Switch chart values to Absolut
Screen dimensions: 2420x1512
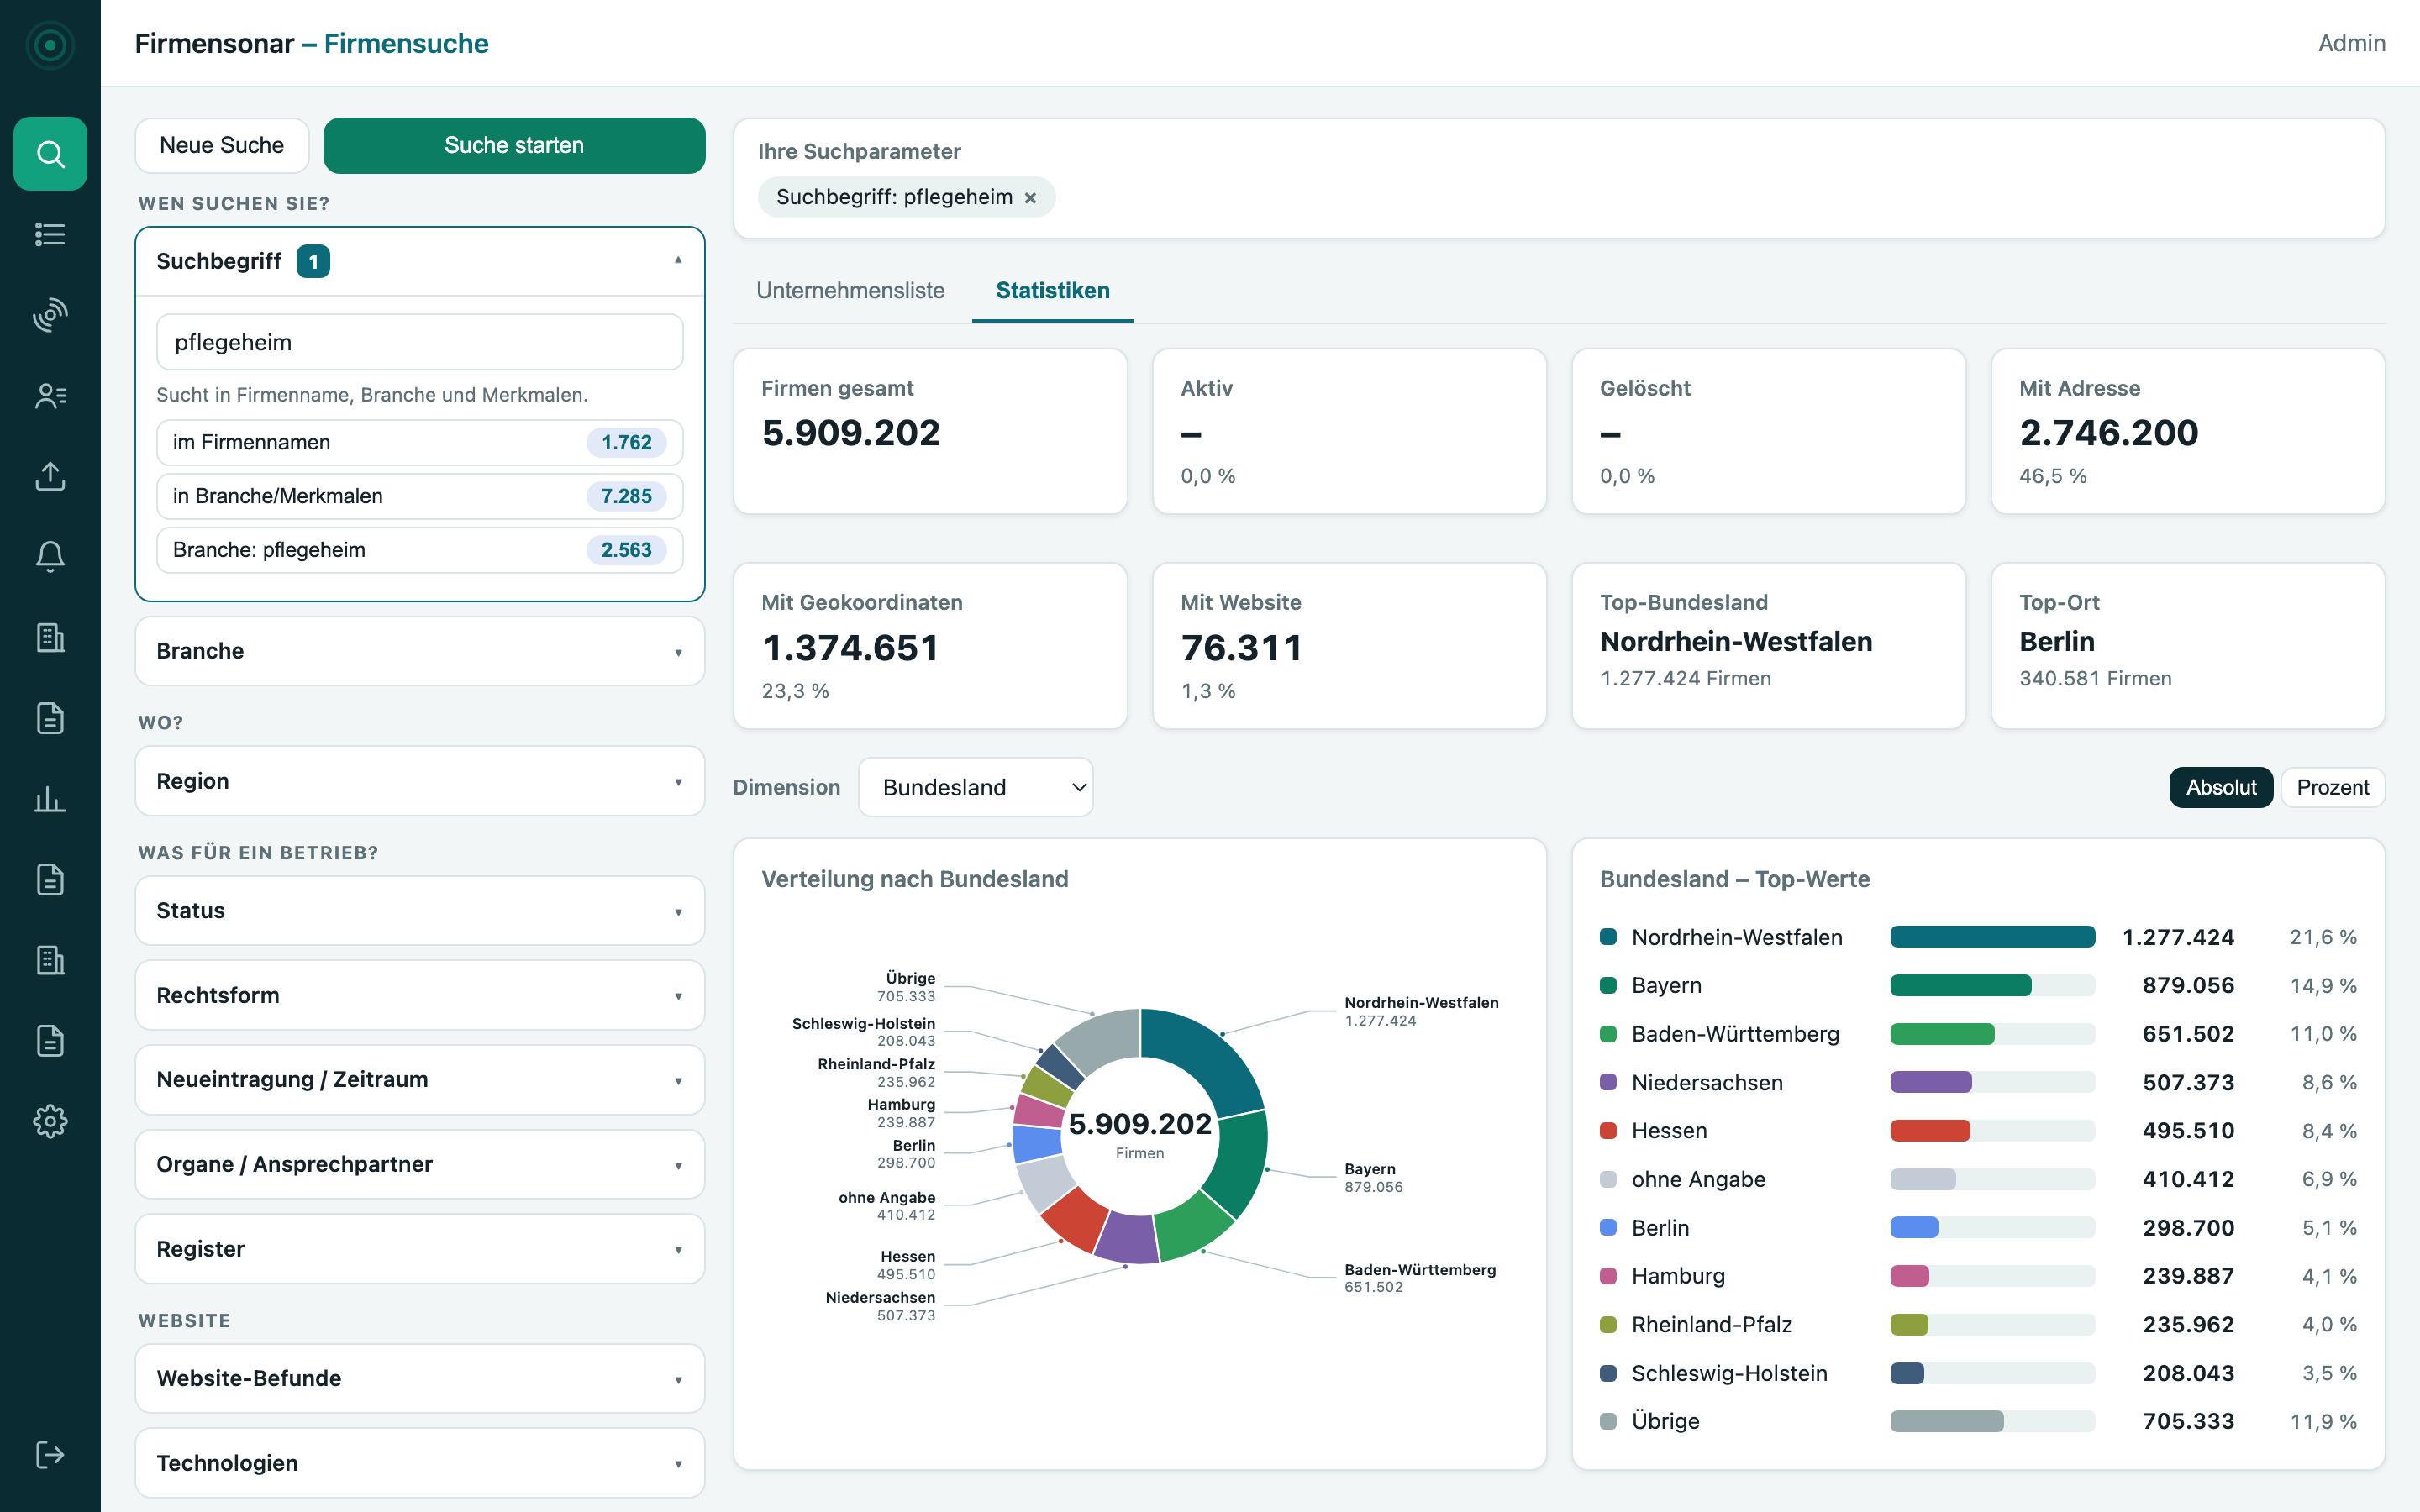point(2221,787)
